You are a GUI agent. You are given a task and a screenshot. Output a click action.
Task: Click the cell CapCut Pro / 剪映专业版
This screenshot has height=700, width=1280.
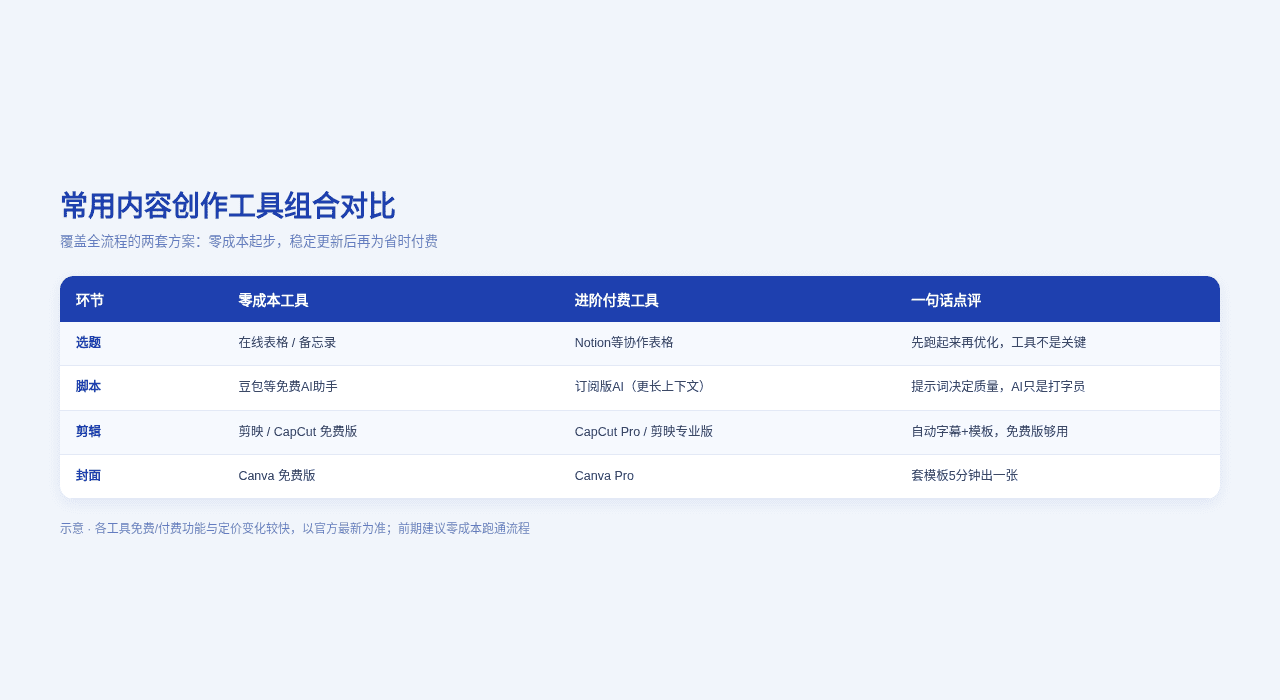[x=644, y=431]
